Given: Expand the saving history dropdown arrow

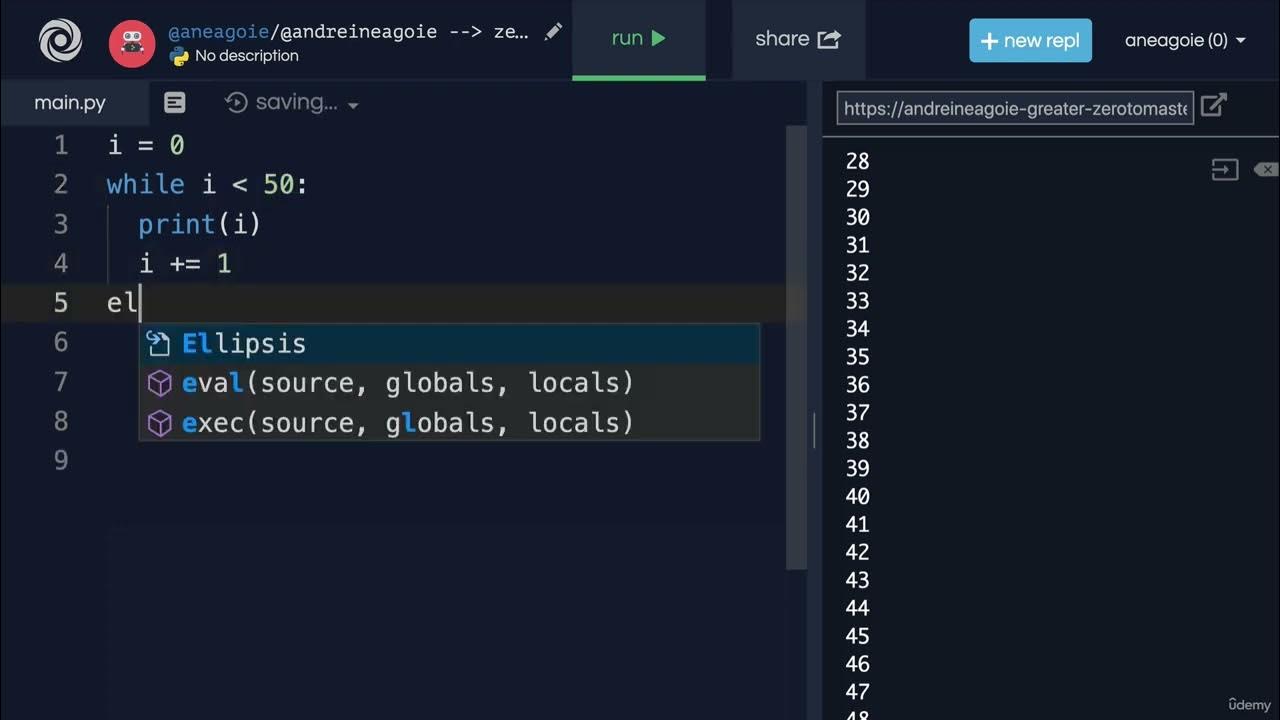Looking at the screenshot, I should coord(353,104).
